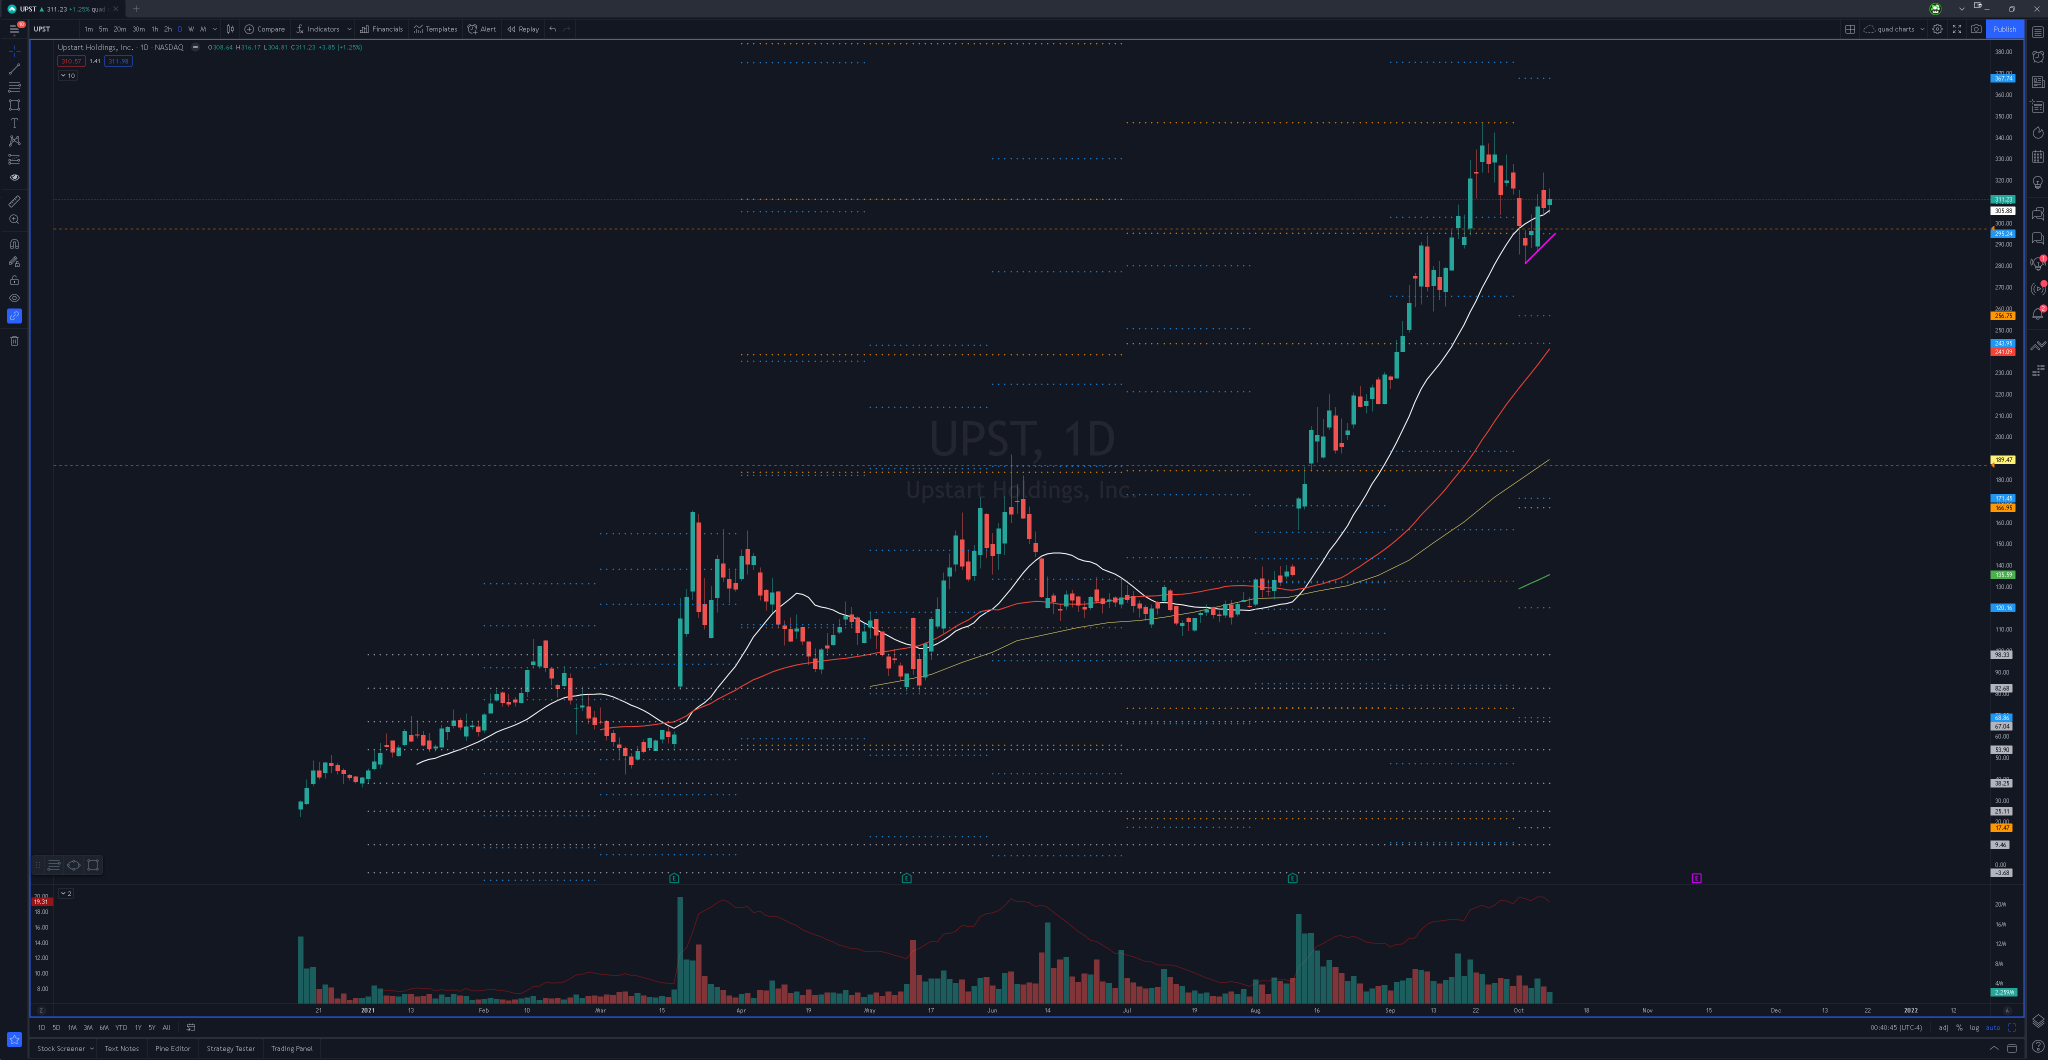This screenshot has height=1060, width=2048.
Task: Enter fullscreen mode
Action: click(x=1957, y=29)
